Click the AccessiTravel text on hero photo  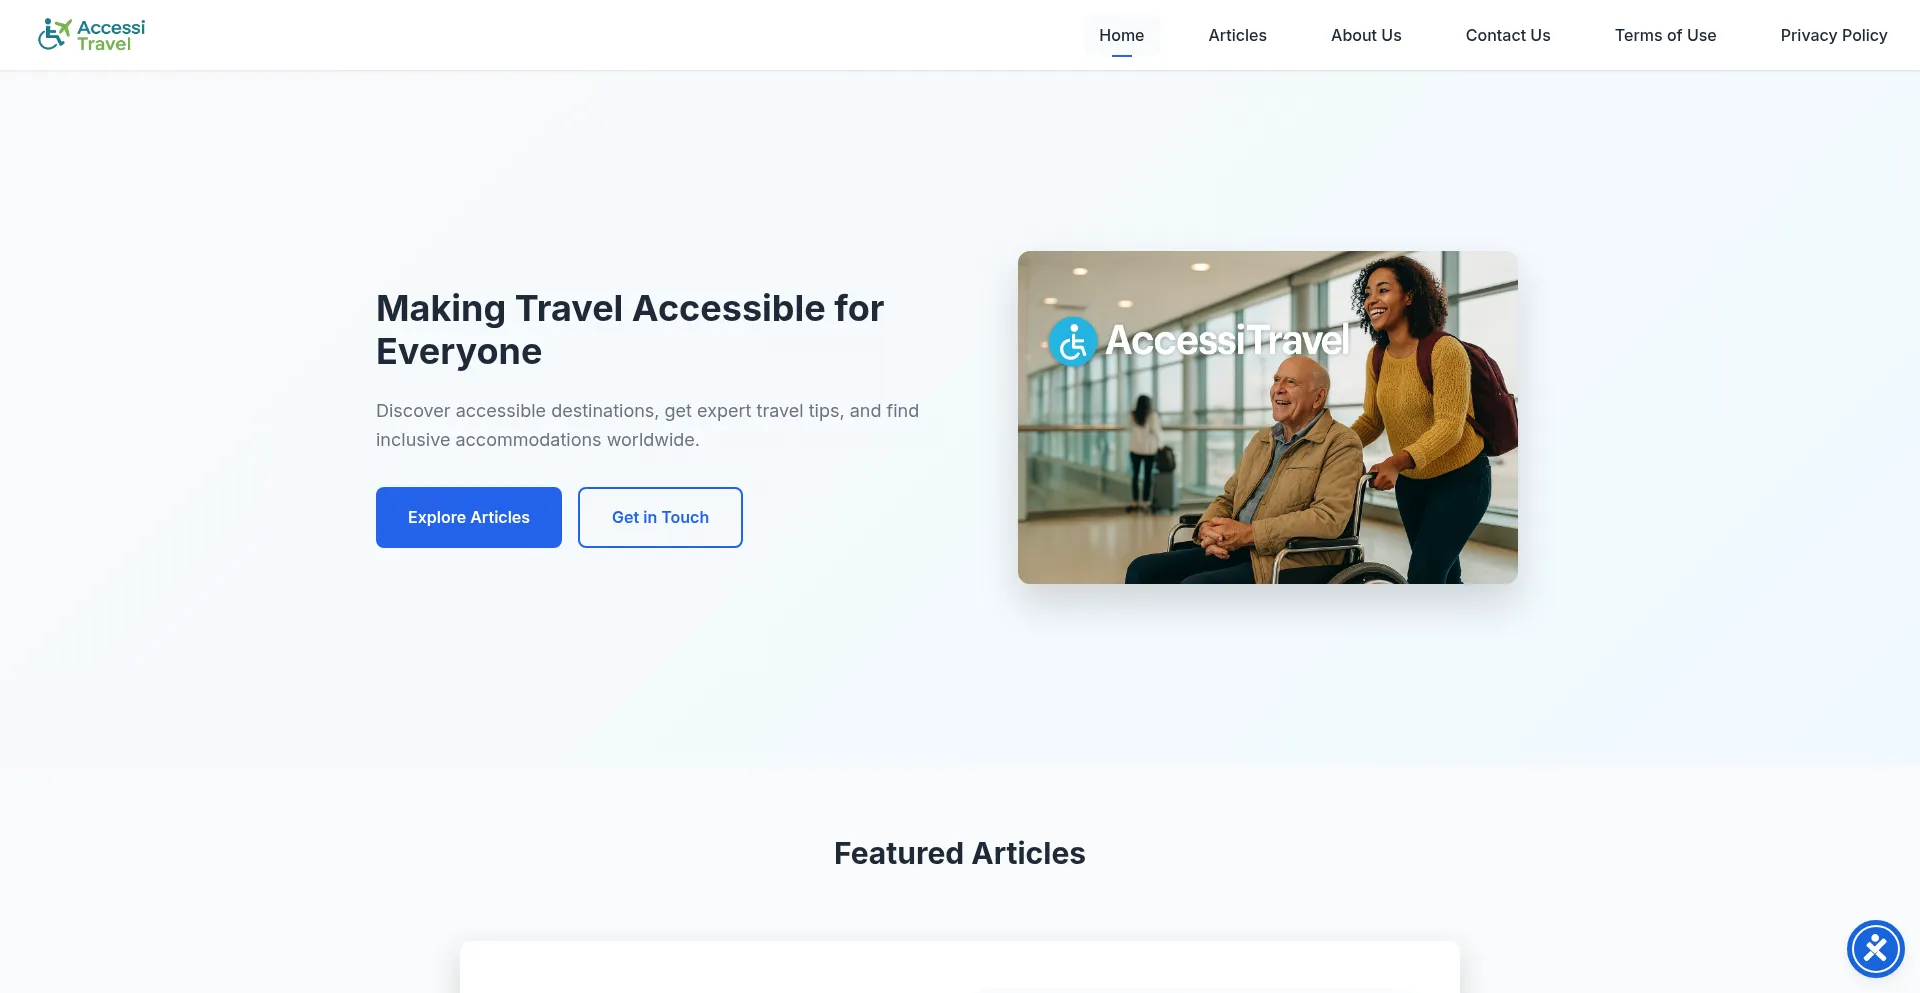(1228, 340)
